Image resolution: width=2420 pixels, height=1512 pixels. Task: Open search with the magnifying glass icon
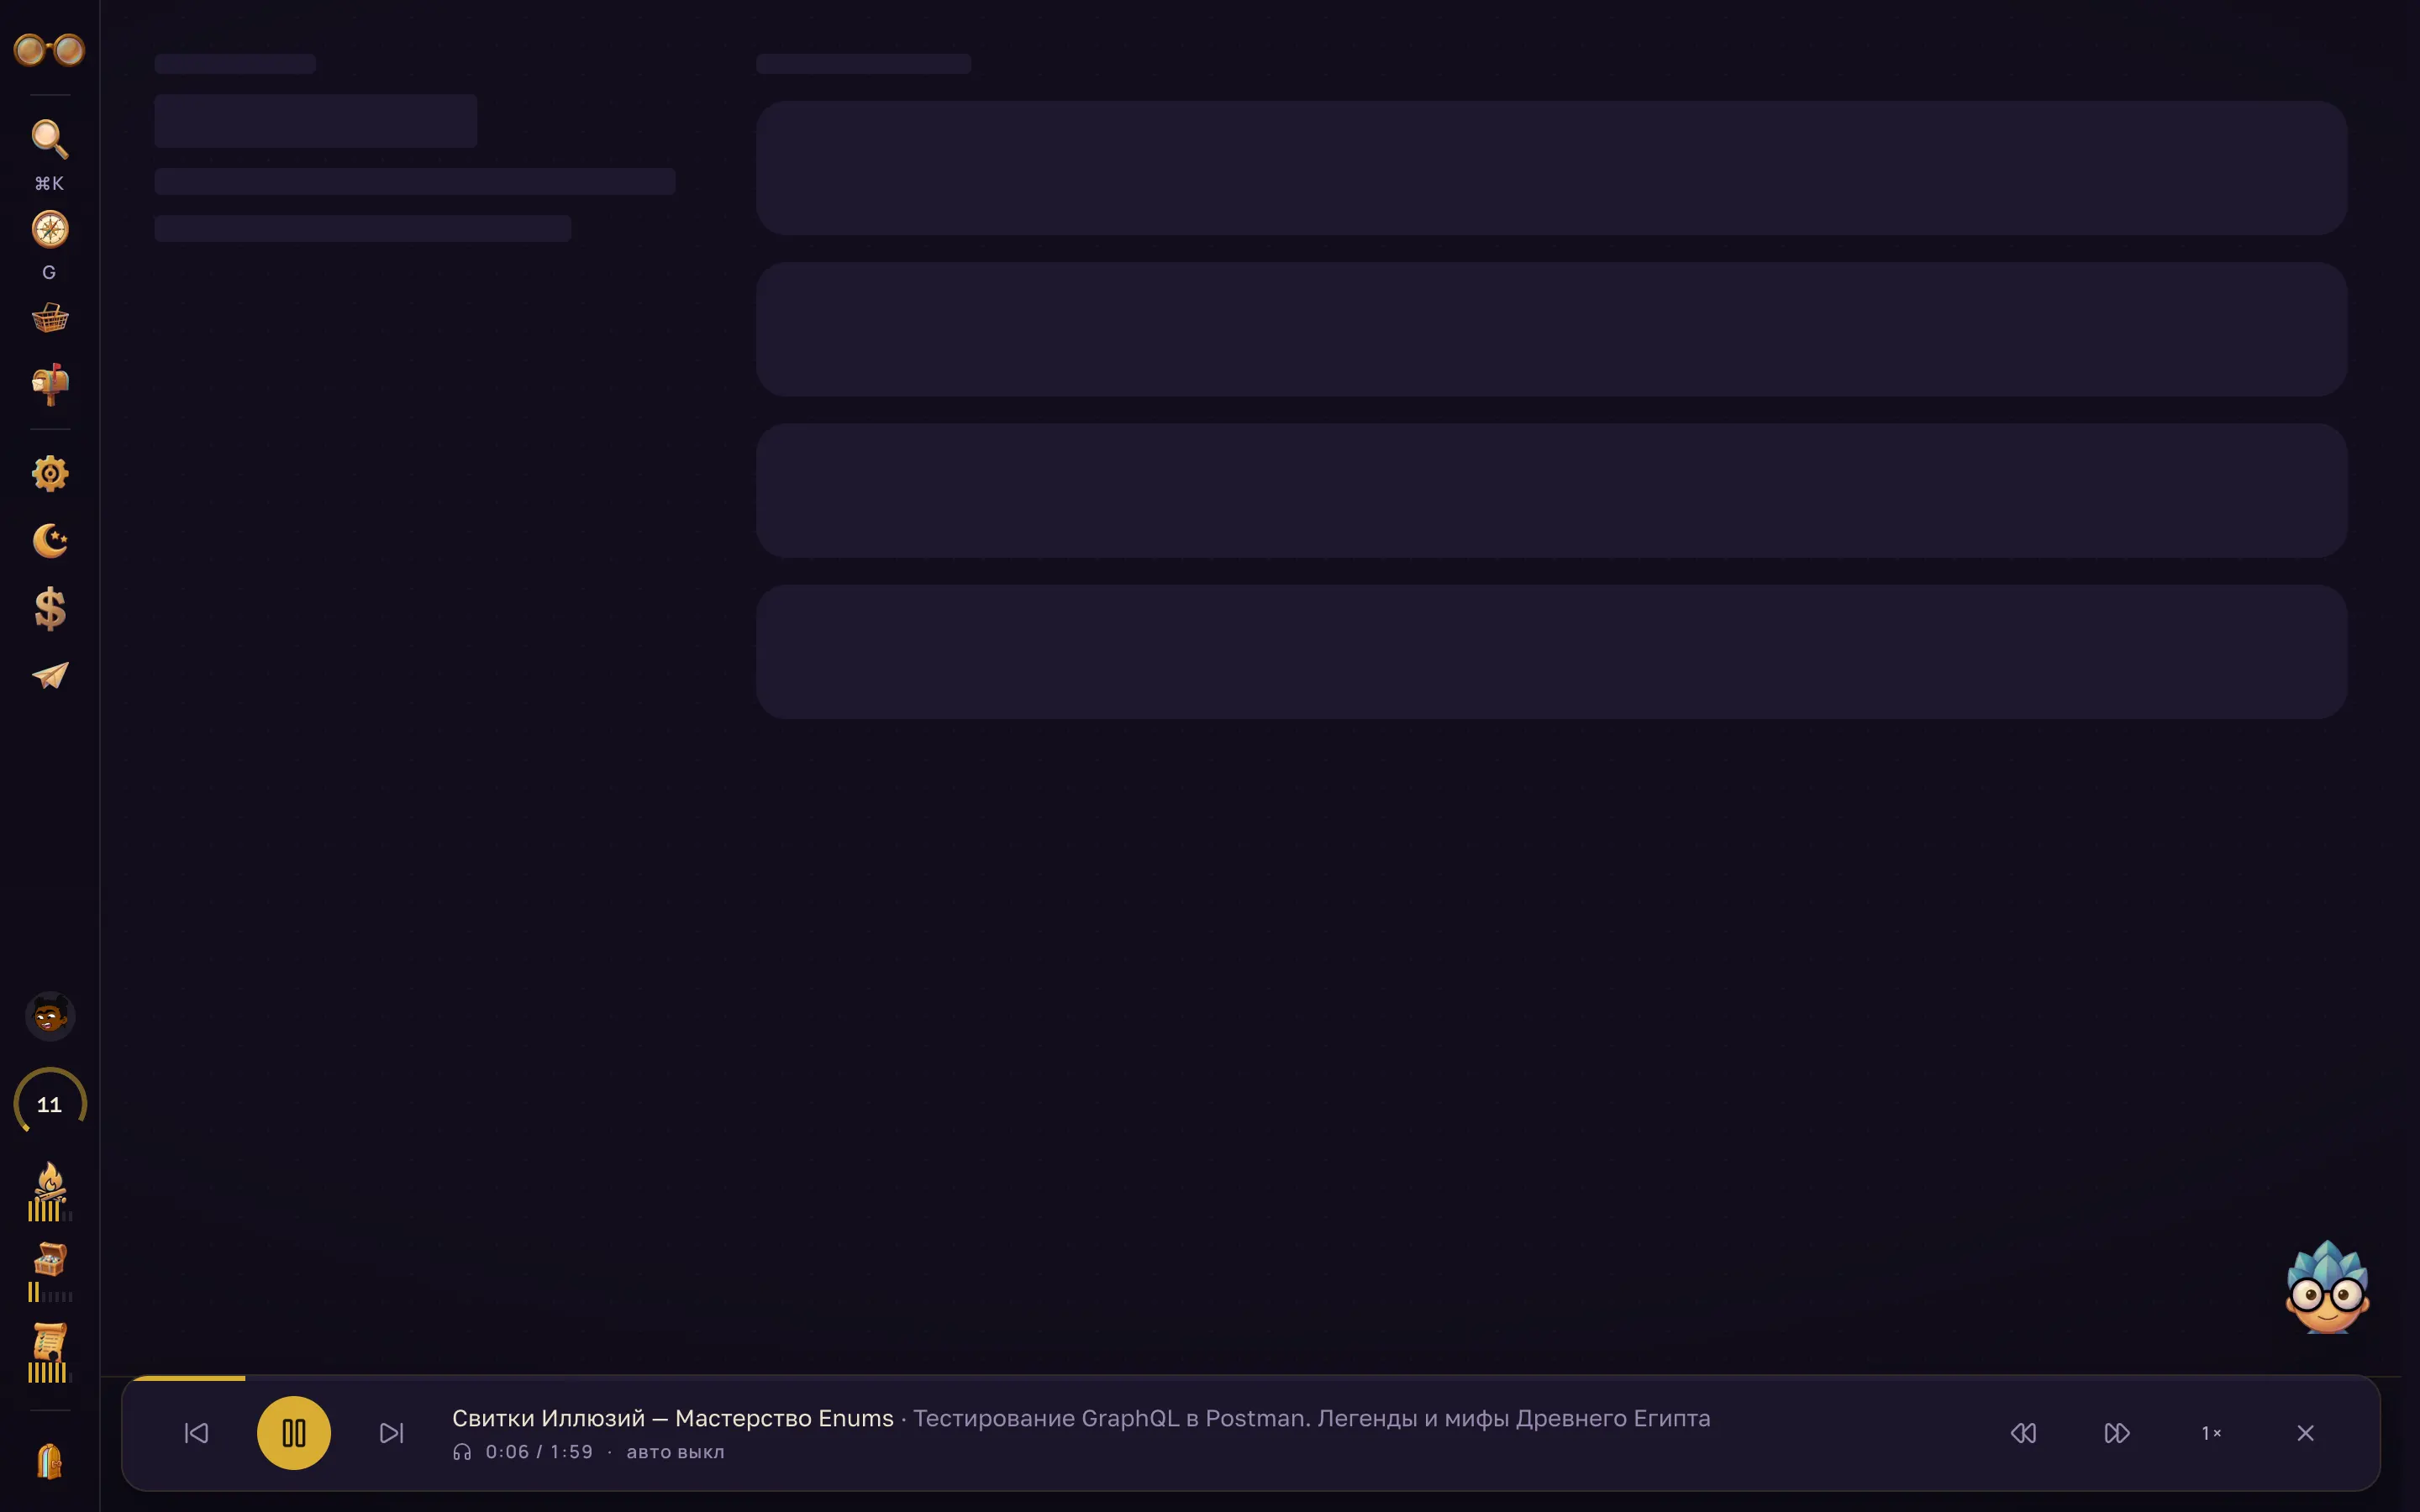(x=49, y=139)
